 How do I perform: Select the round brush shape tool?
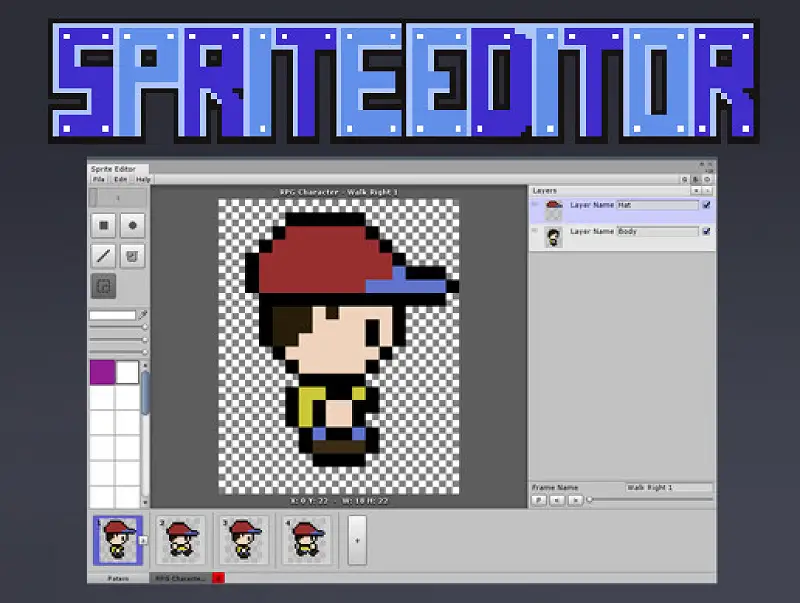(133, 225)
